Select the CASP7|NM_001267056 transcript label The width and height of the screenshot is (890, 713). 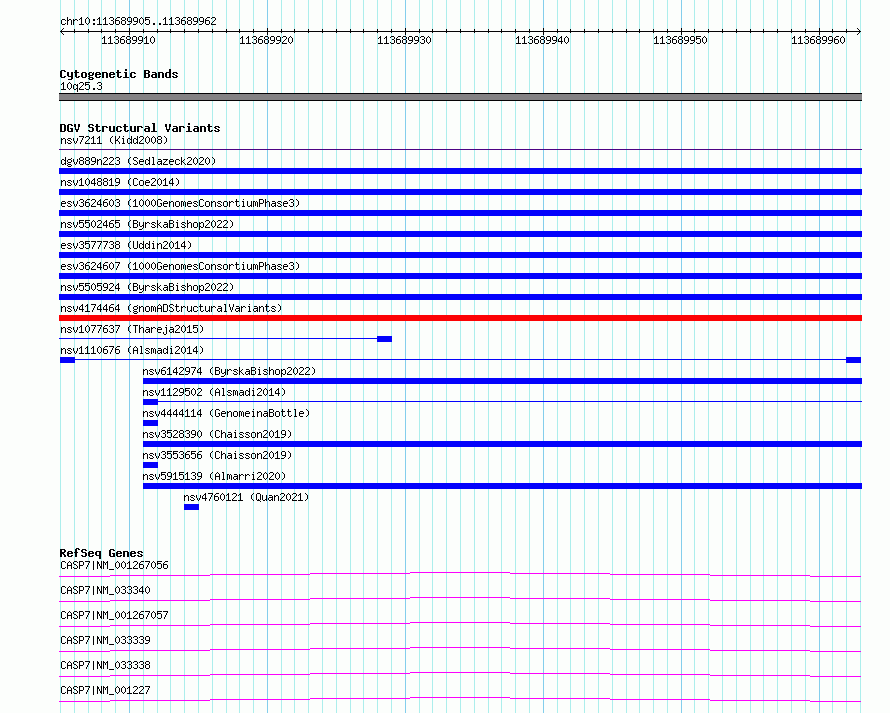pyautogui.click(x=114, y=566)
